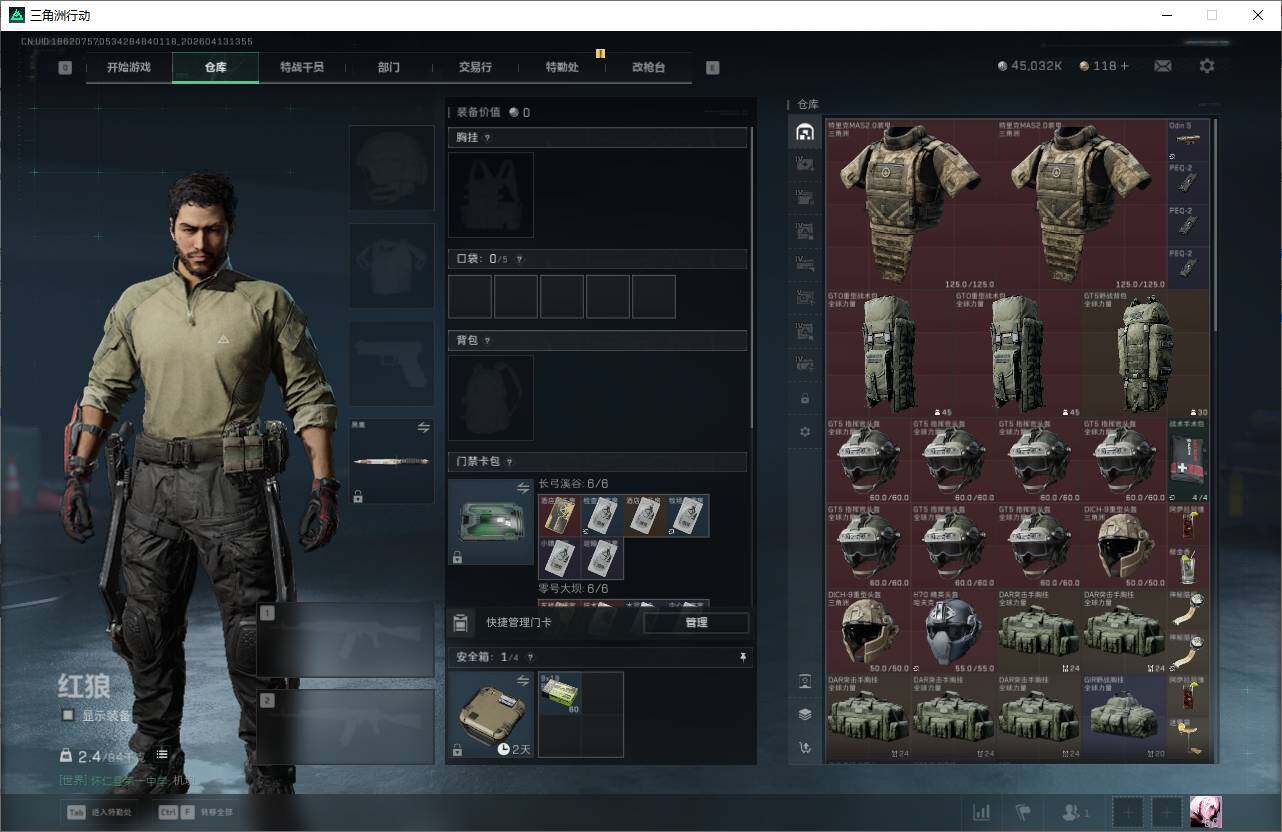This screenshot has height=832, width=1282.
Task: Click the help icon next to 门禁卡包
Action: 509,462
